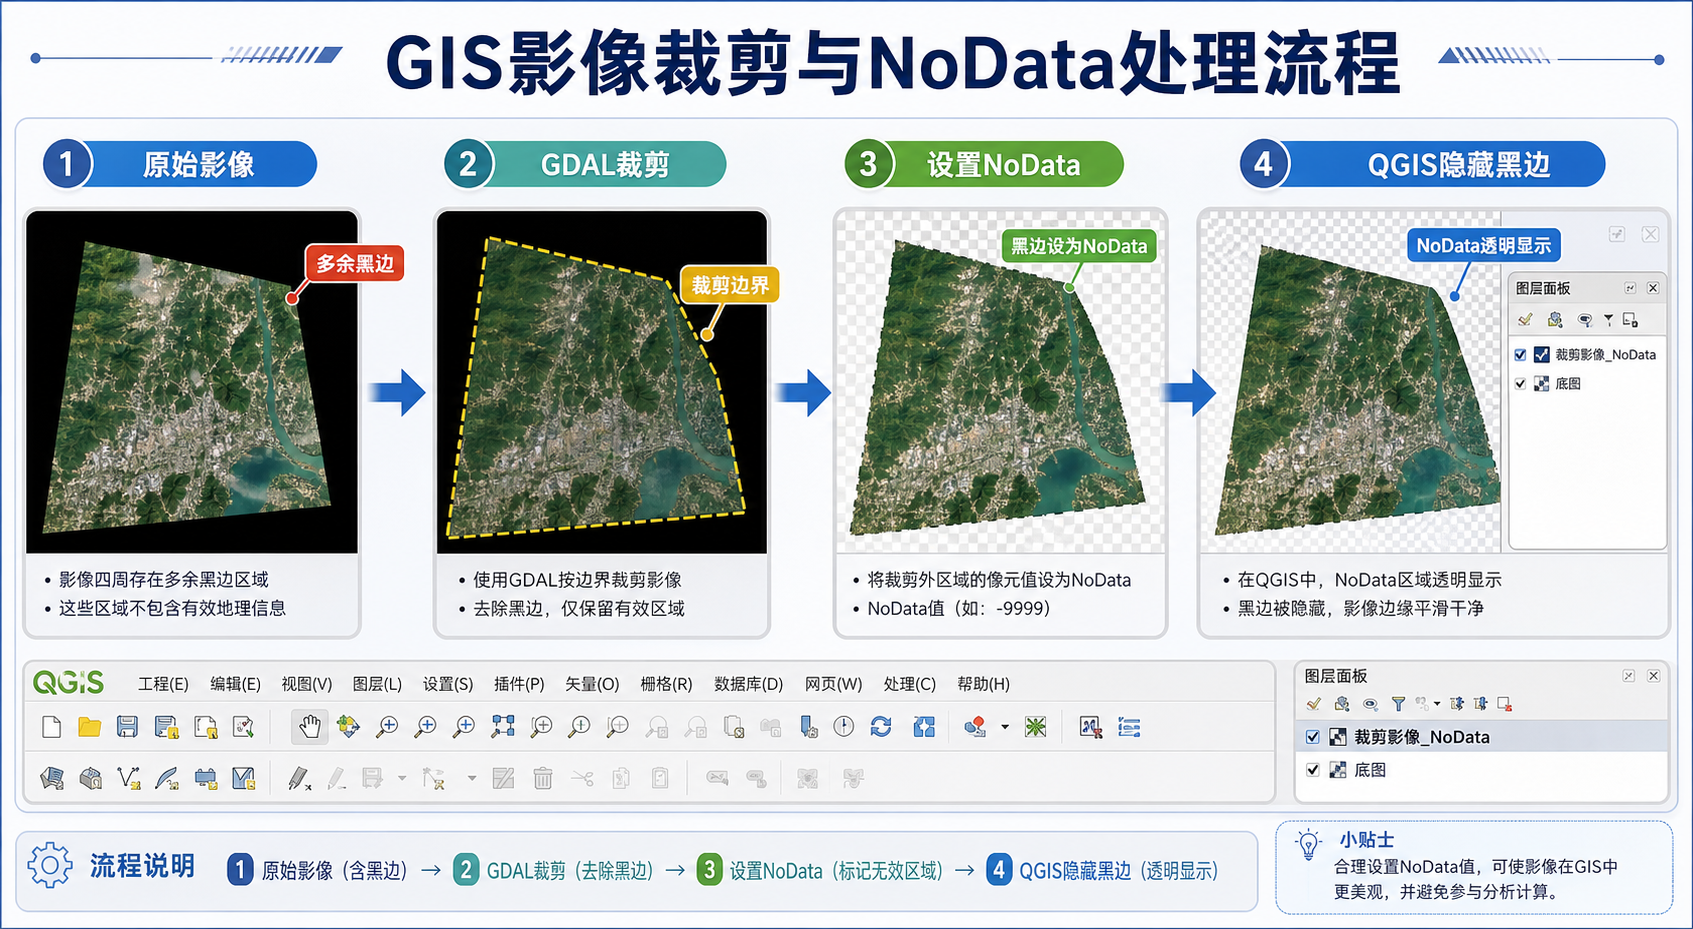Click the scissors Cut Features icon
The width and height of the screenshot is (1693, 929).
(582, 778)
